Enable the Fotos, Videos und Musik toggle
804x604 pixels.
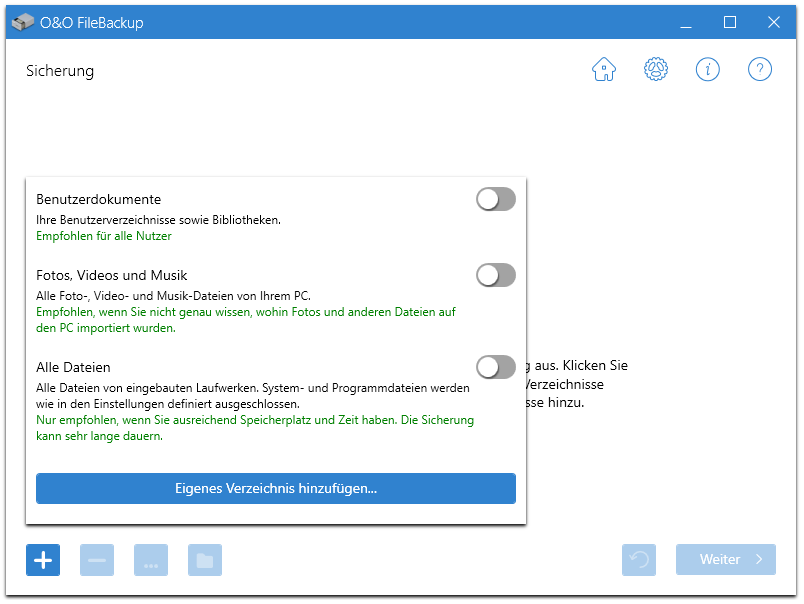[x=496, y=275]
